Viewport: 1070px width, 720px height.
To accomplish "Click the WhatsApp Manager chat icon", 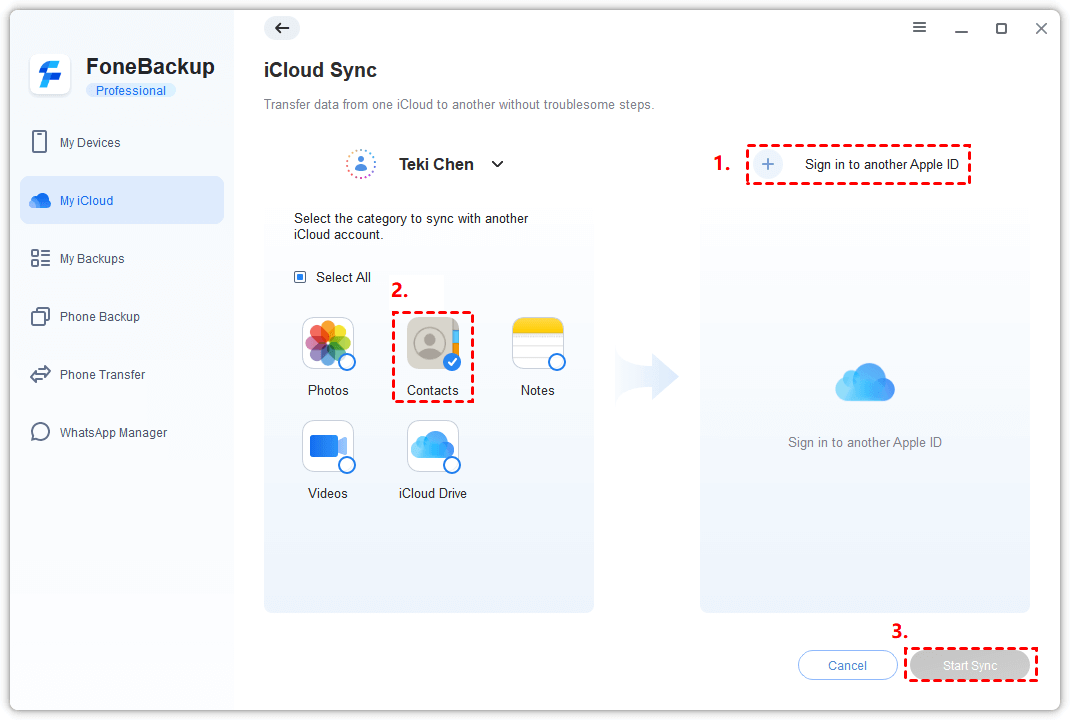I will click(40, 432).
